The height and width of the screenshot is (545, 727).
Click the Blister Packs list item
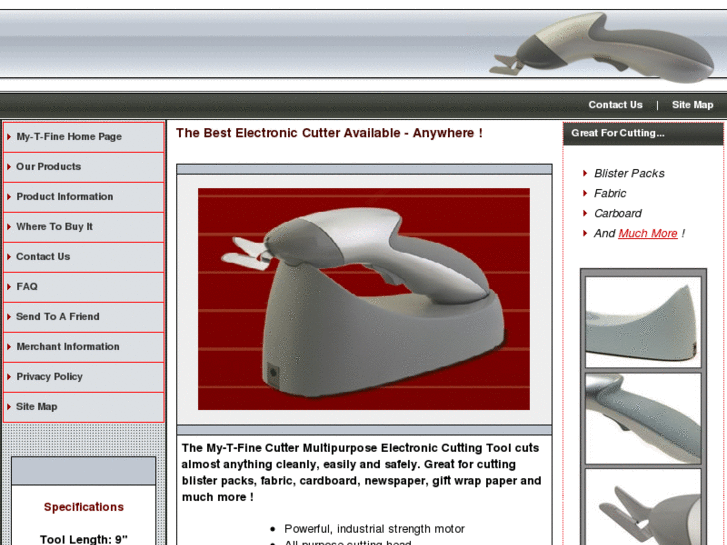[x=629, y=173]
